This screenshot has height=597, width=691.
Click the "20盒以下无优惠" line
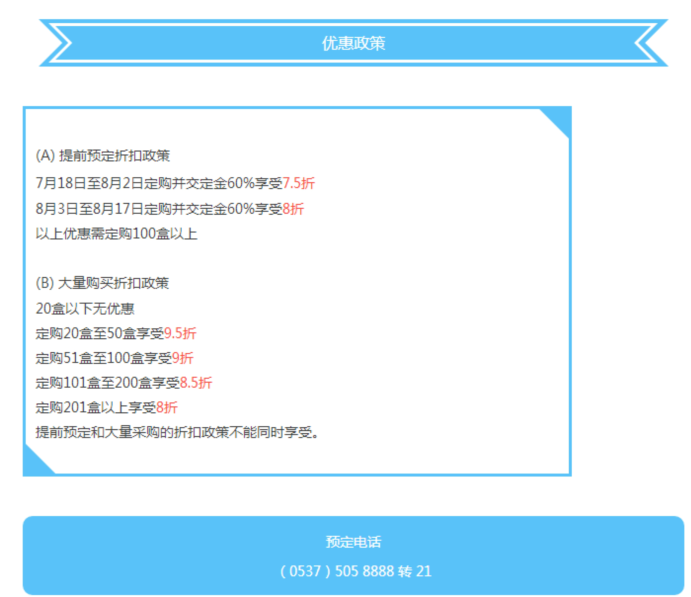click(84, 308)
